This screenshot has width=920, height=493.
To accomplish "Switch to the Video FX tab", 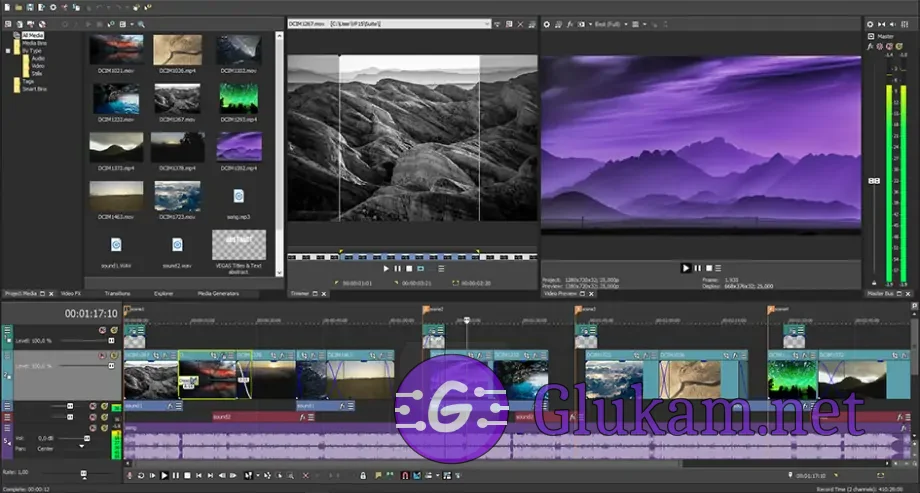I will point(70,294).
